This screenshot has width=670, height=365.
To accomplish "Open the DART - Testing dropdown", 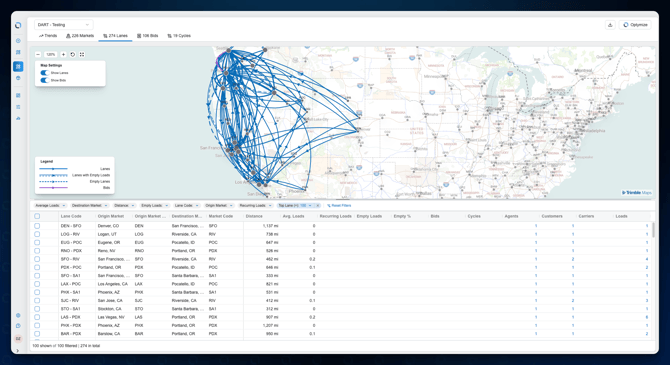I will pos(63,25).
